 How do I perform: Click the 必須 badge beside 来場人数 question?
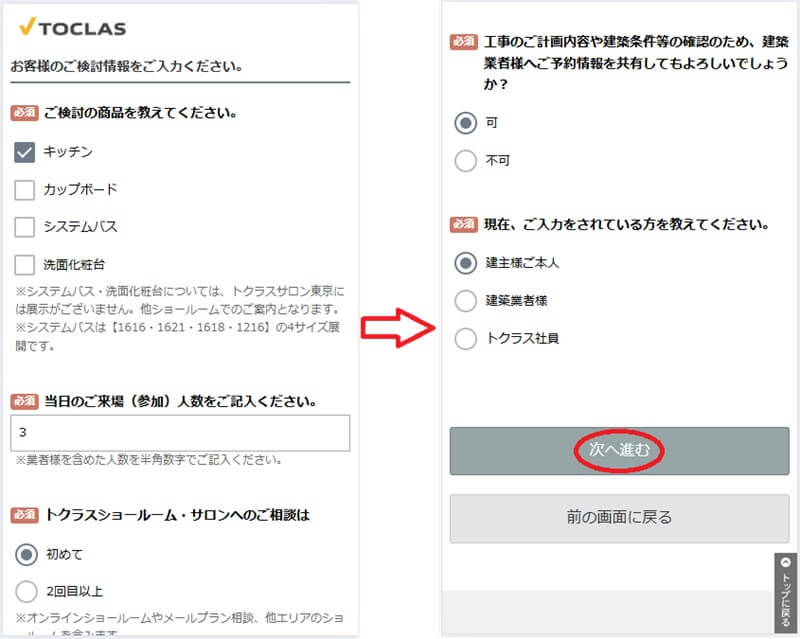[24, 401]
